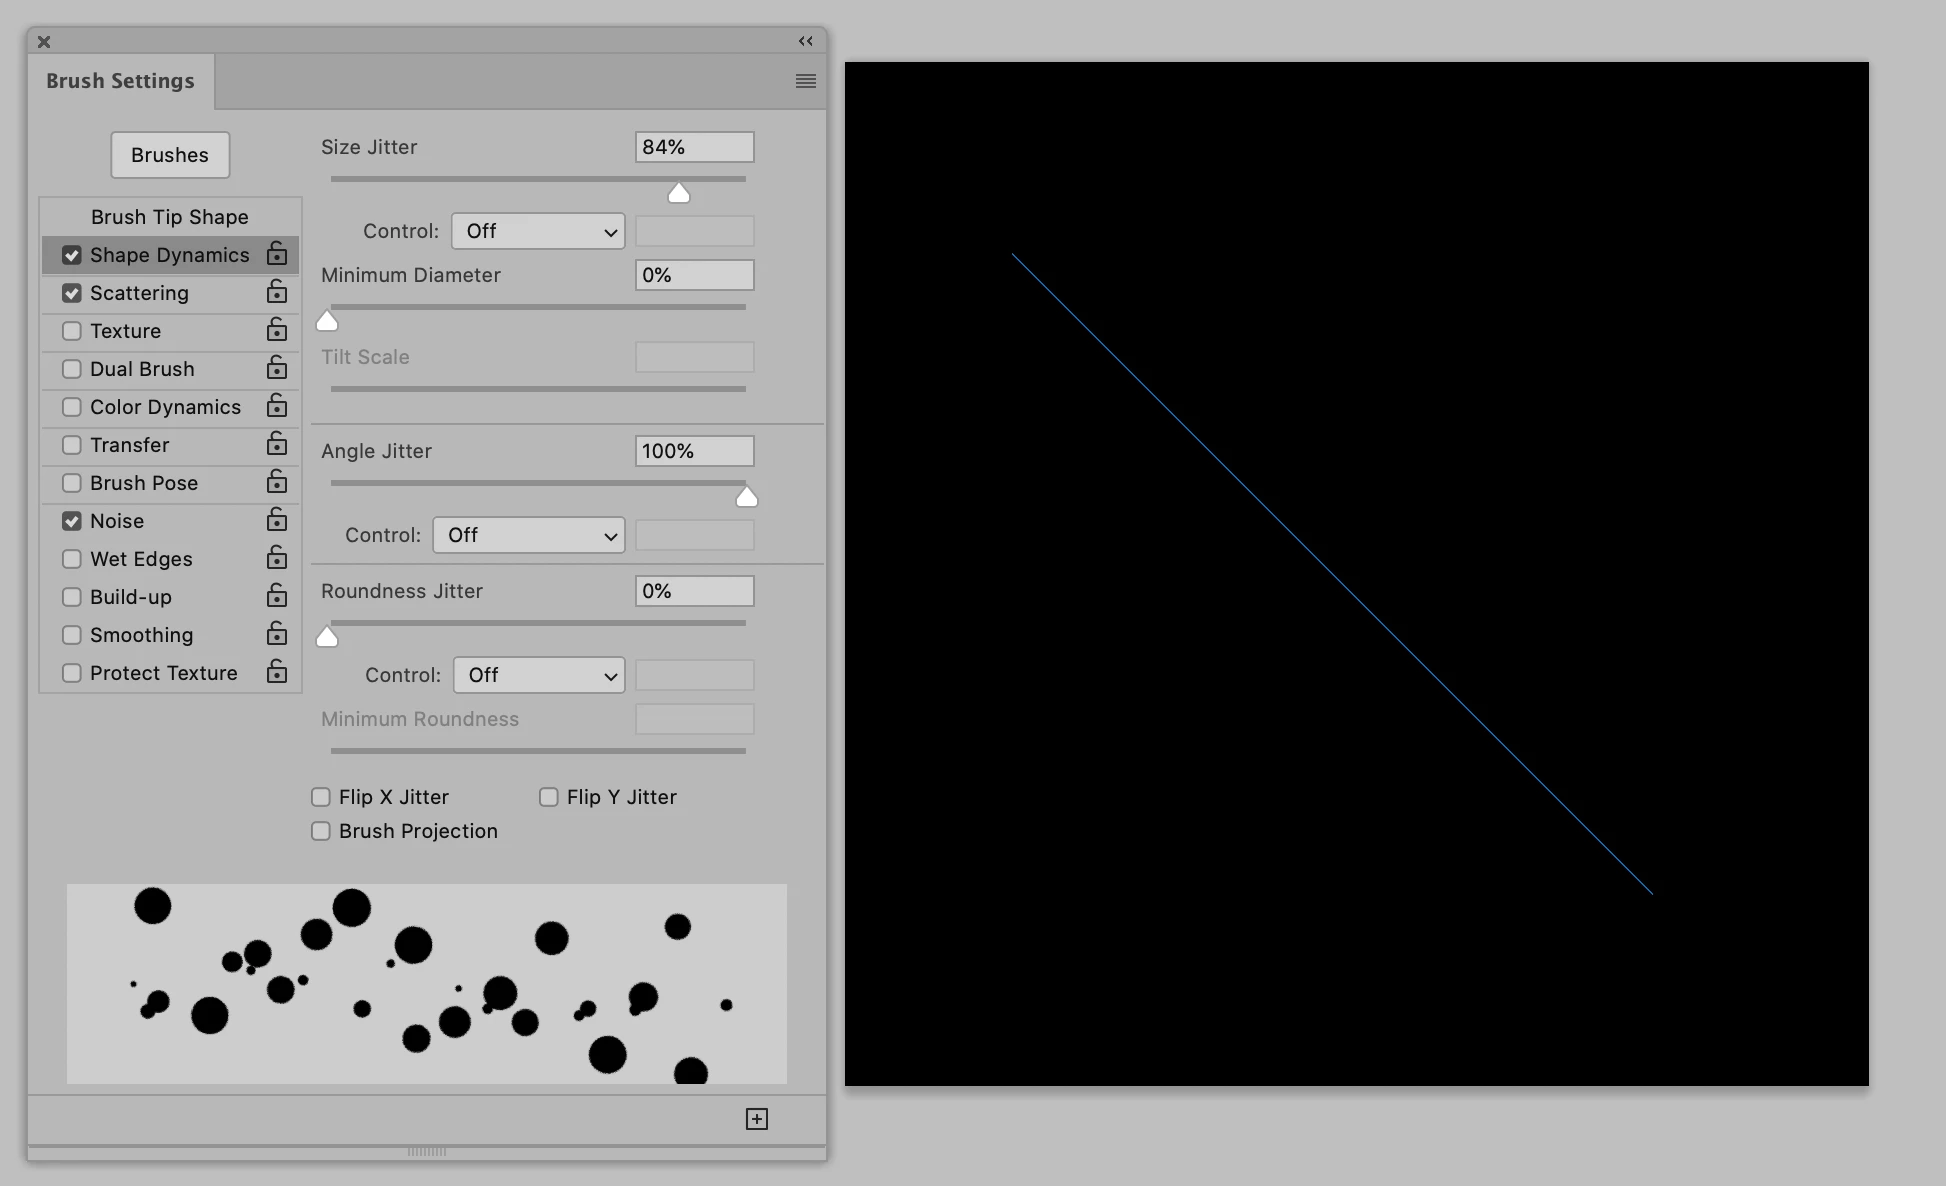Image resolution: width=1946 pixels, height=1186 pixels.
Task: Toggle lock icon for Protect Texture
Action: click(277, 672)
